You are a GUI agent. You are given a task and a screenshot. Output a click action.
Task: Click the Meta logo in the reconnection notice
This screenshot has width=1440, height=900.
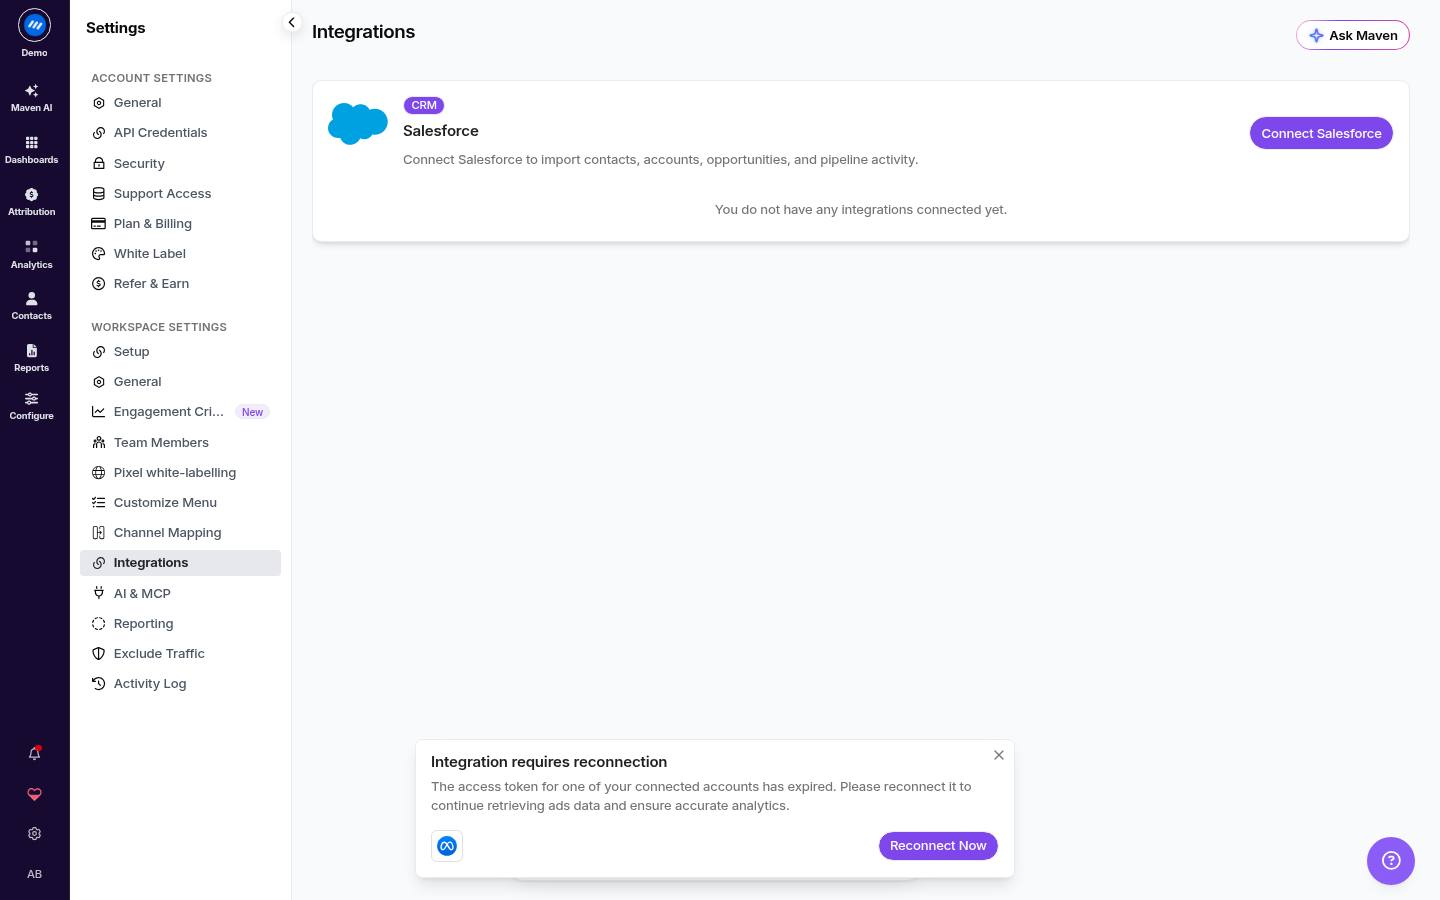coord(447,846)
